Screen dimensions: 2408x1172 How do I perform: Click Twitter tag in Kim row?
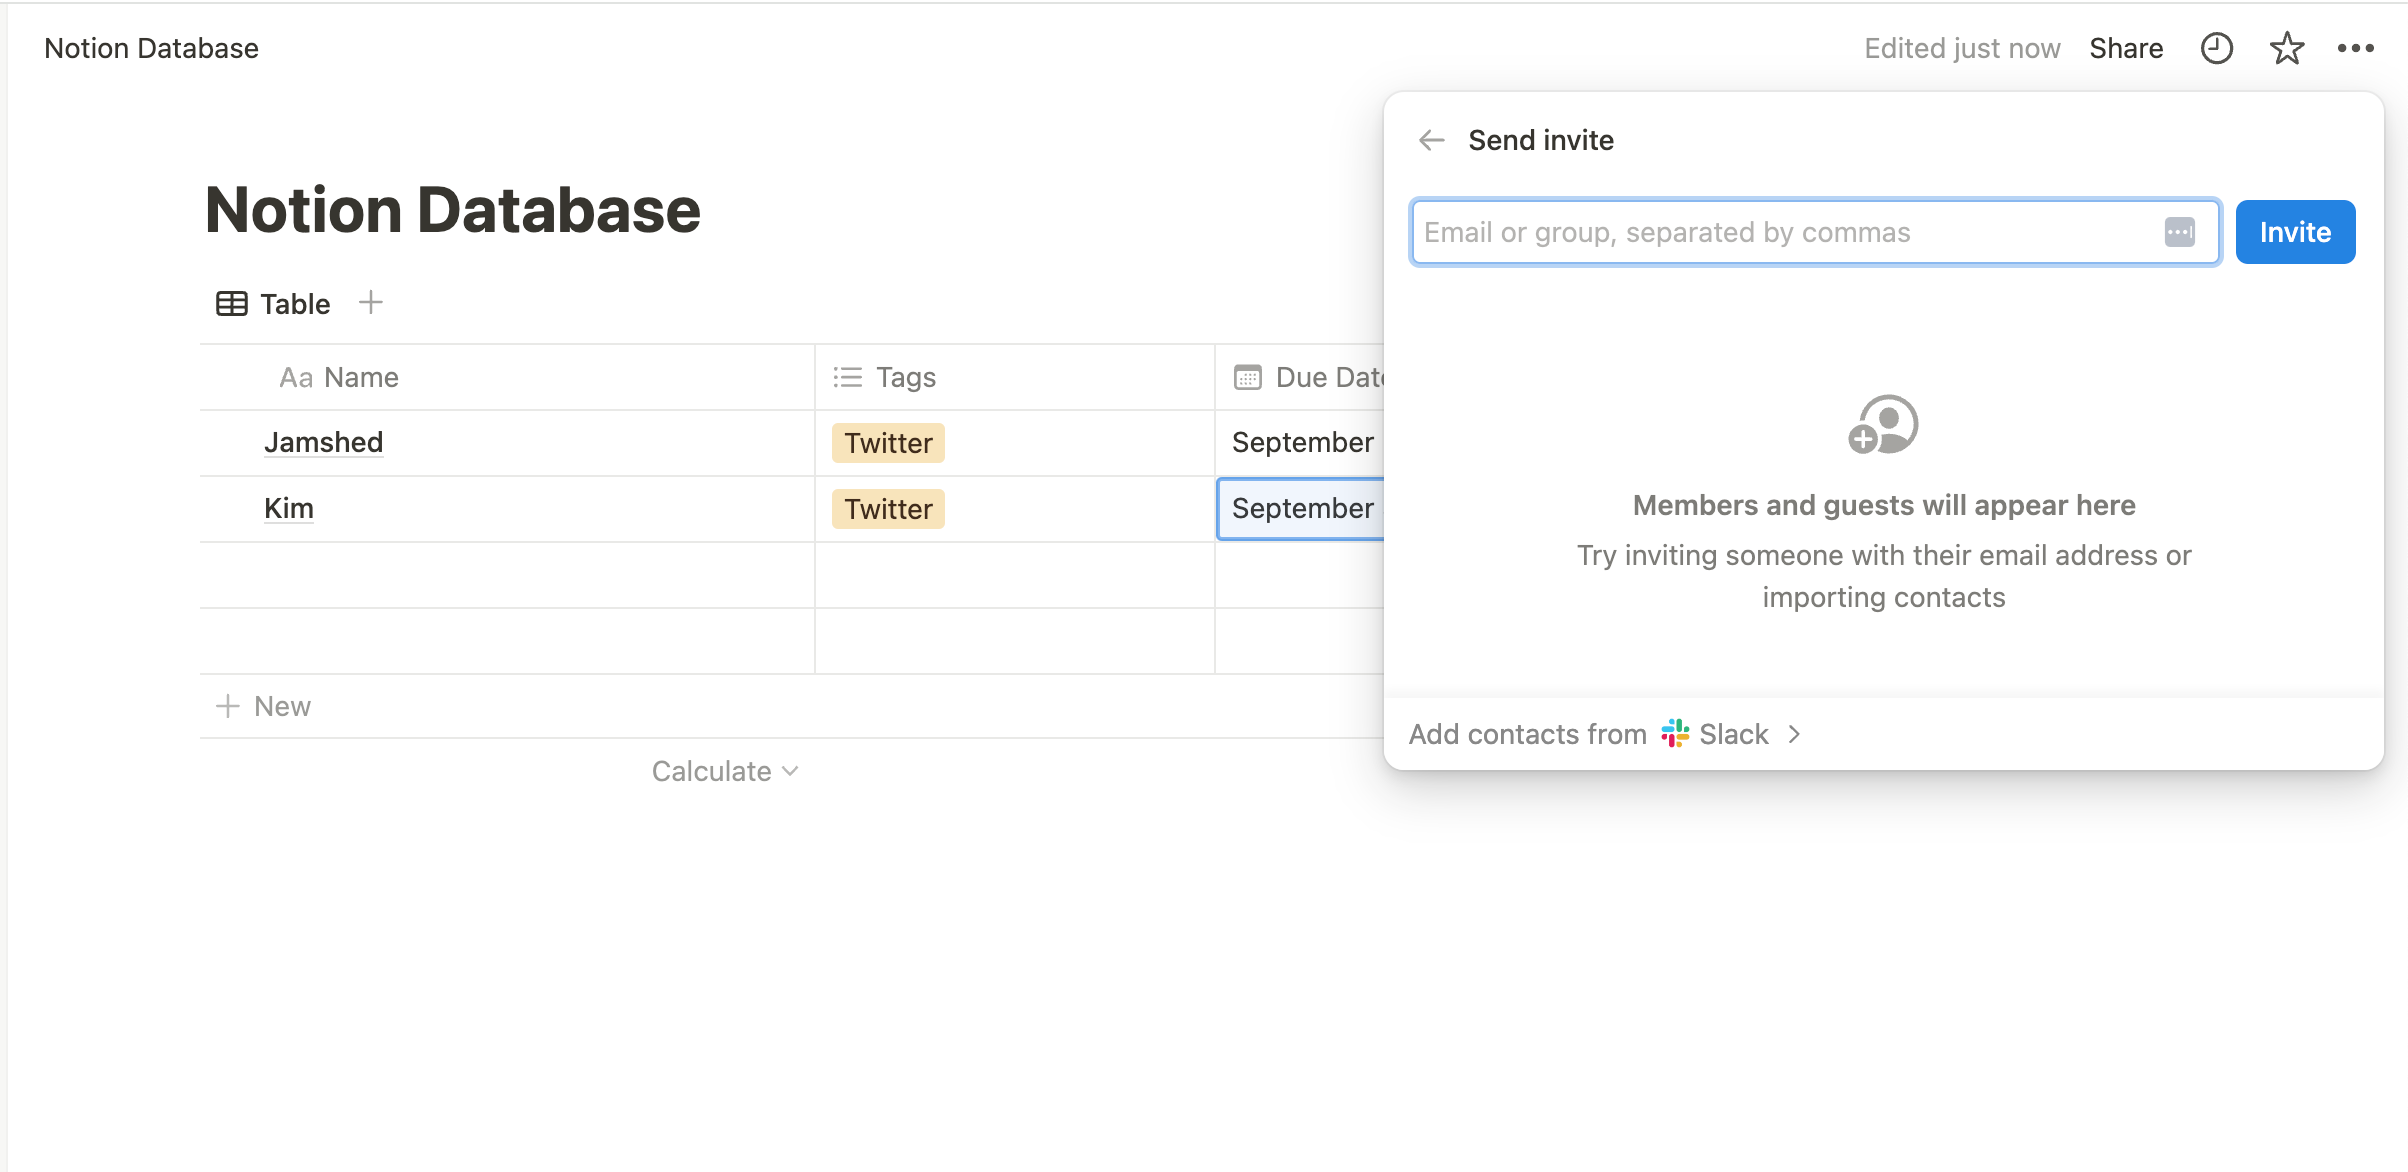[888, 509]
